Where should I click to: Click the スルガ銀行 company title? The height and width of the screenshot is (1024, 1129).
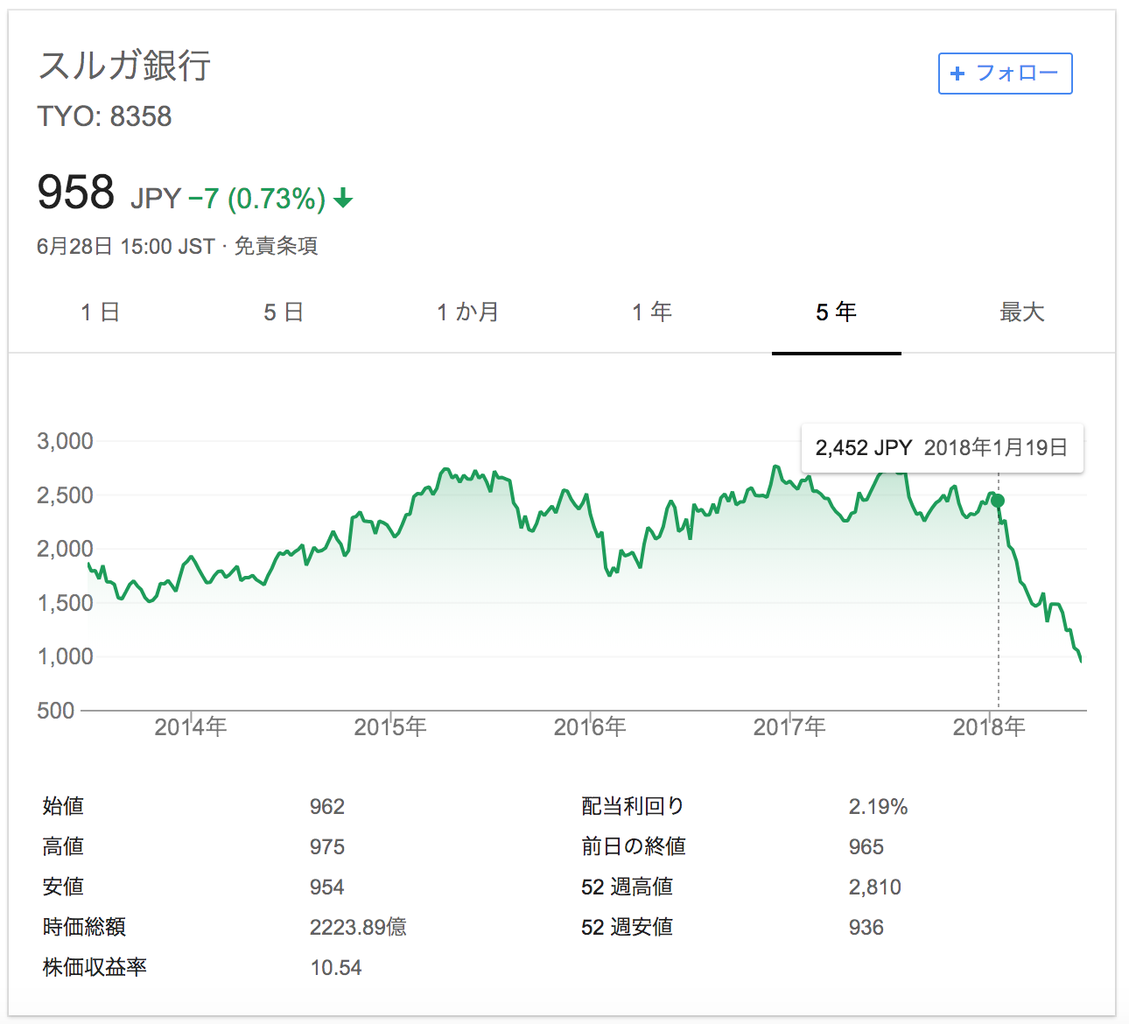[x=124, y=66]
